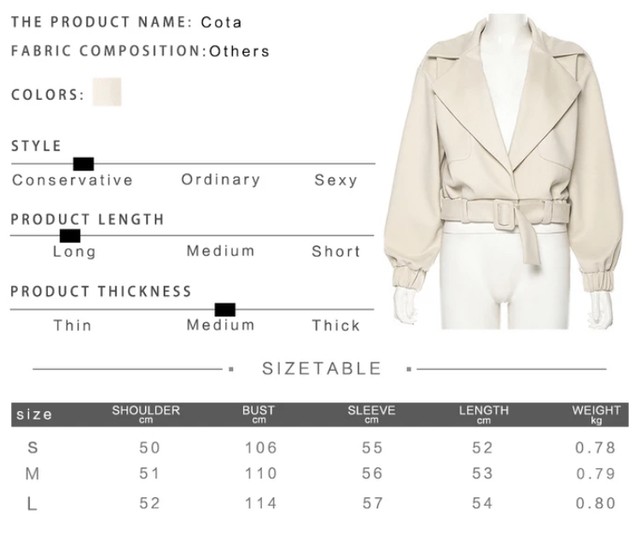
Task: Select the size S row label
Action: point(33,448)
